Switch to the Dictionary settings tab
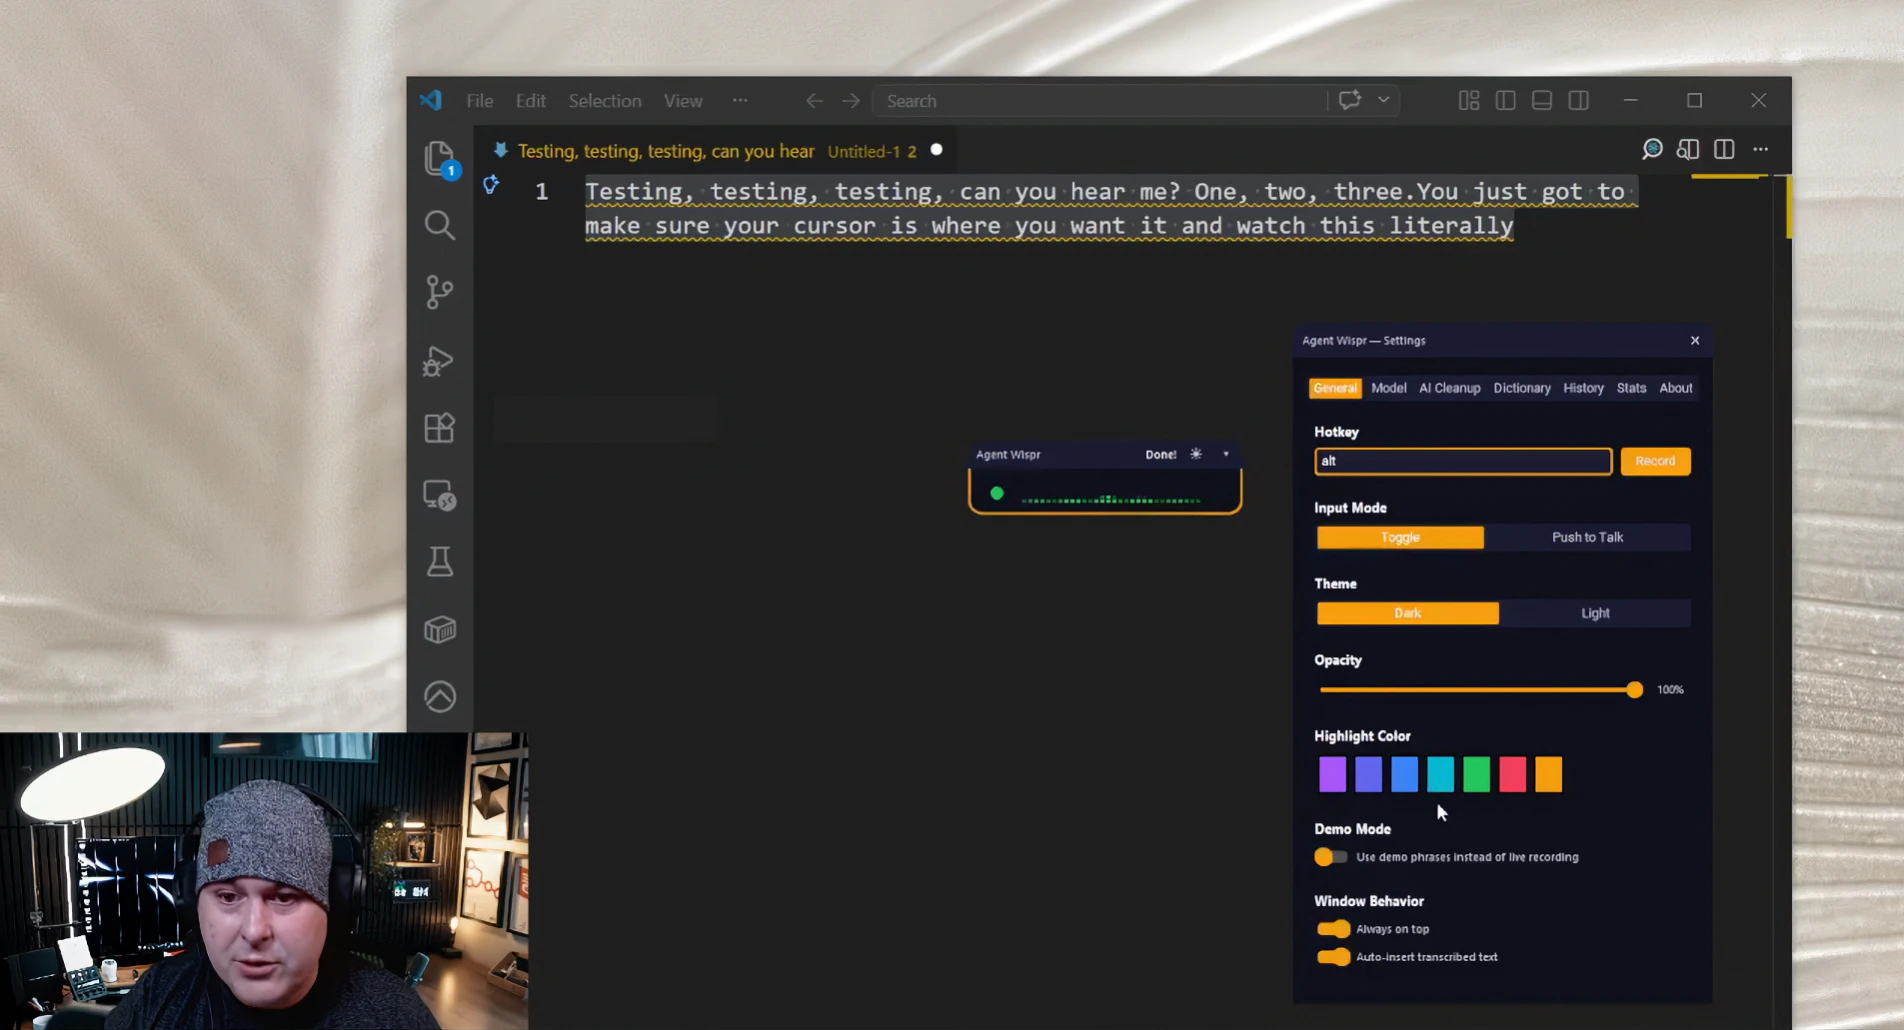 (x=1522, y=388)
